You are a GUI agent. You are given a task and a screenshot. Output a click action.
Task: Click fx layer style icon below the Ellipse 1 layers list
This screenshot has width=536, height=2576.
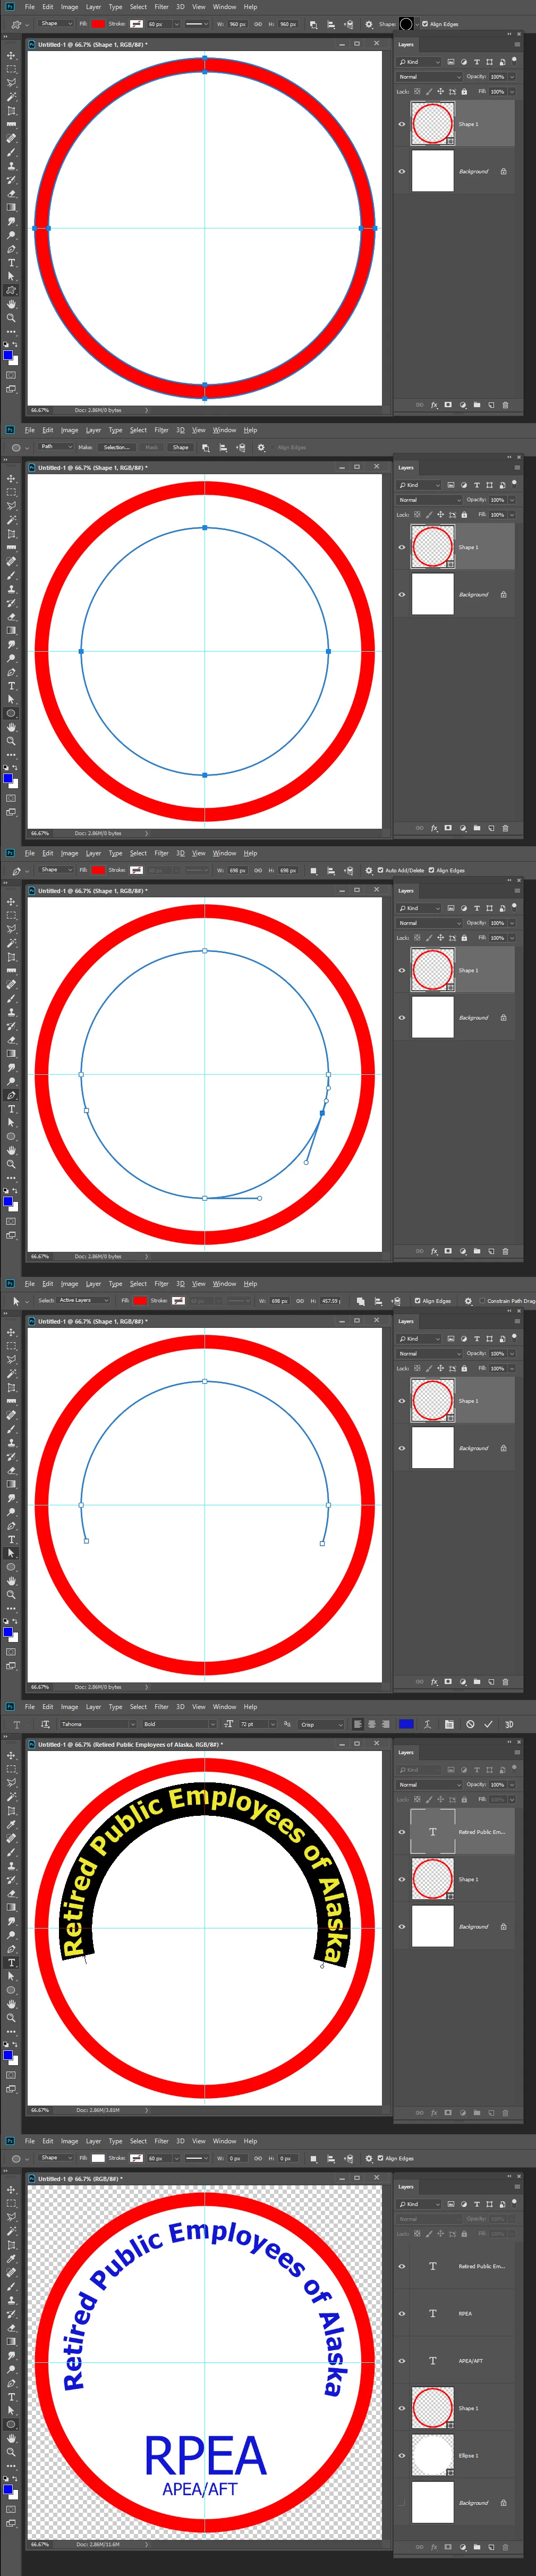(434, 2547)
